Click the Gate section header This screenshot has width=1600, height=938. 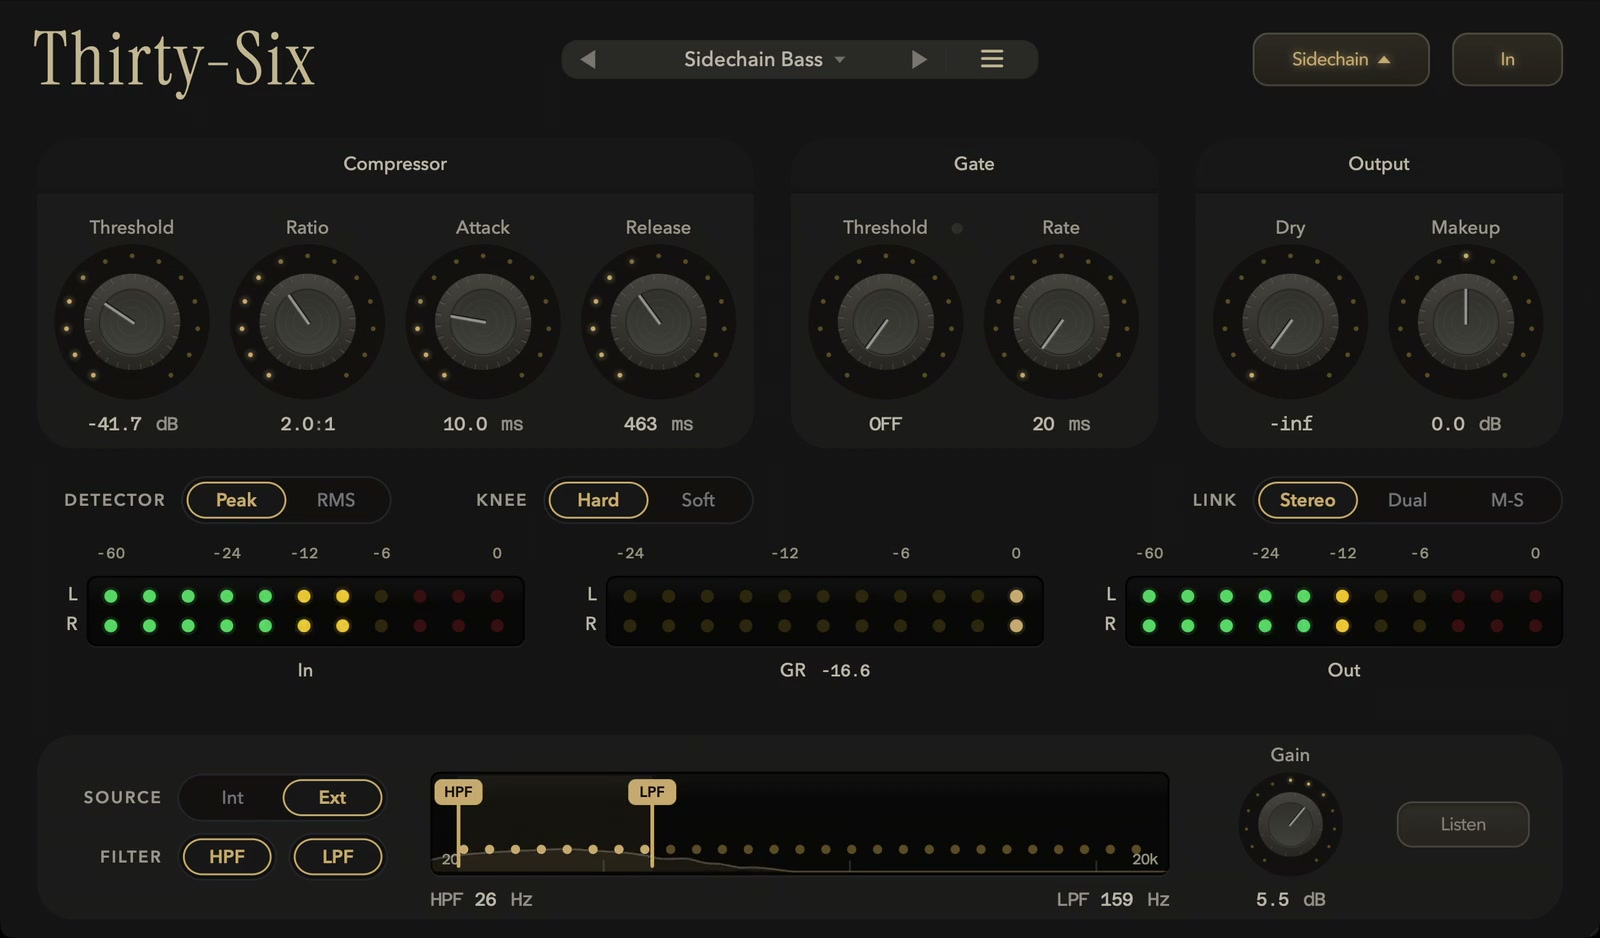tap(974, 164)
